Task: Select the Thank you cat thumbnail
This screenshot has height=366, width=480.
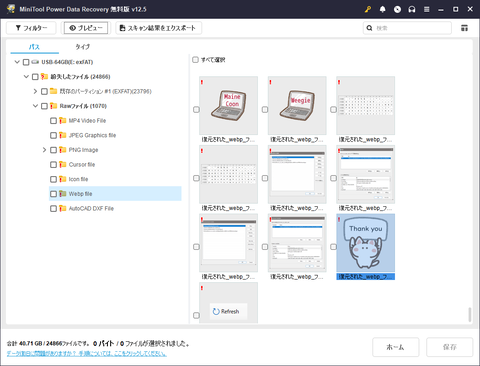Action: click(365, 243)
